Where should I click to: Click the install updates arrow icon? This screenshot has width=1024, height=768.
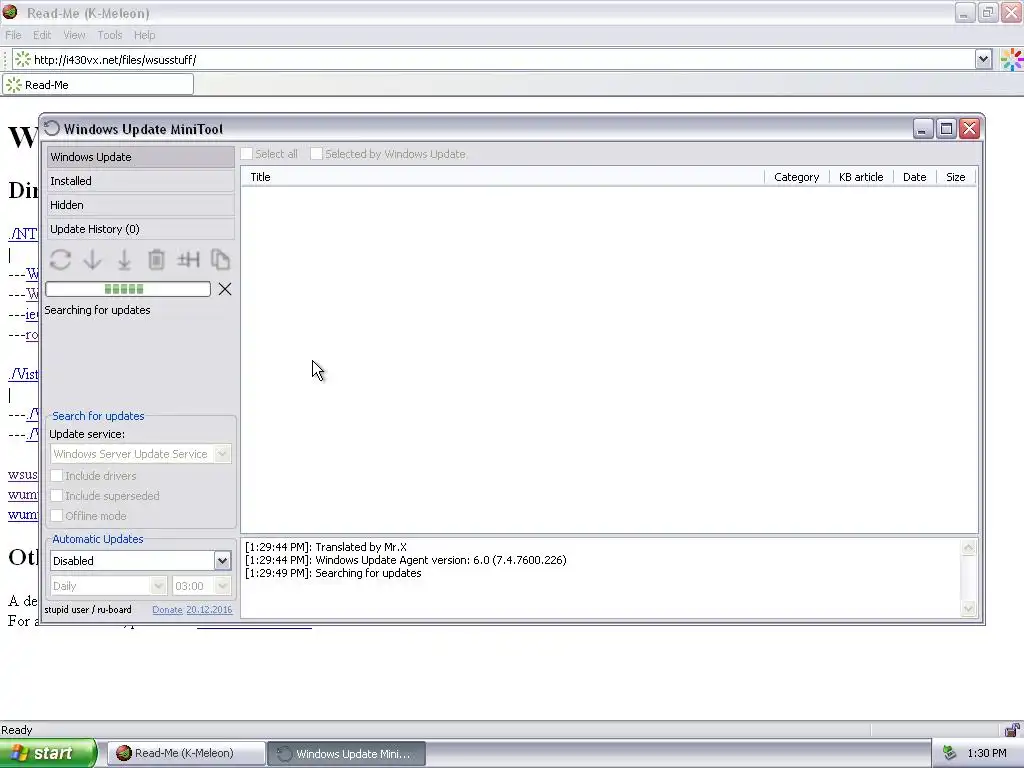click(x=124, y=260)
